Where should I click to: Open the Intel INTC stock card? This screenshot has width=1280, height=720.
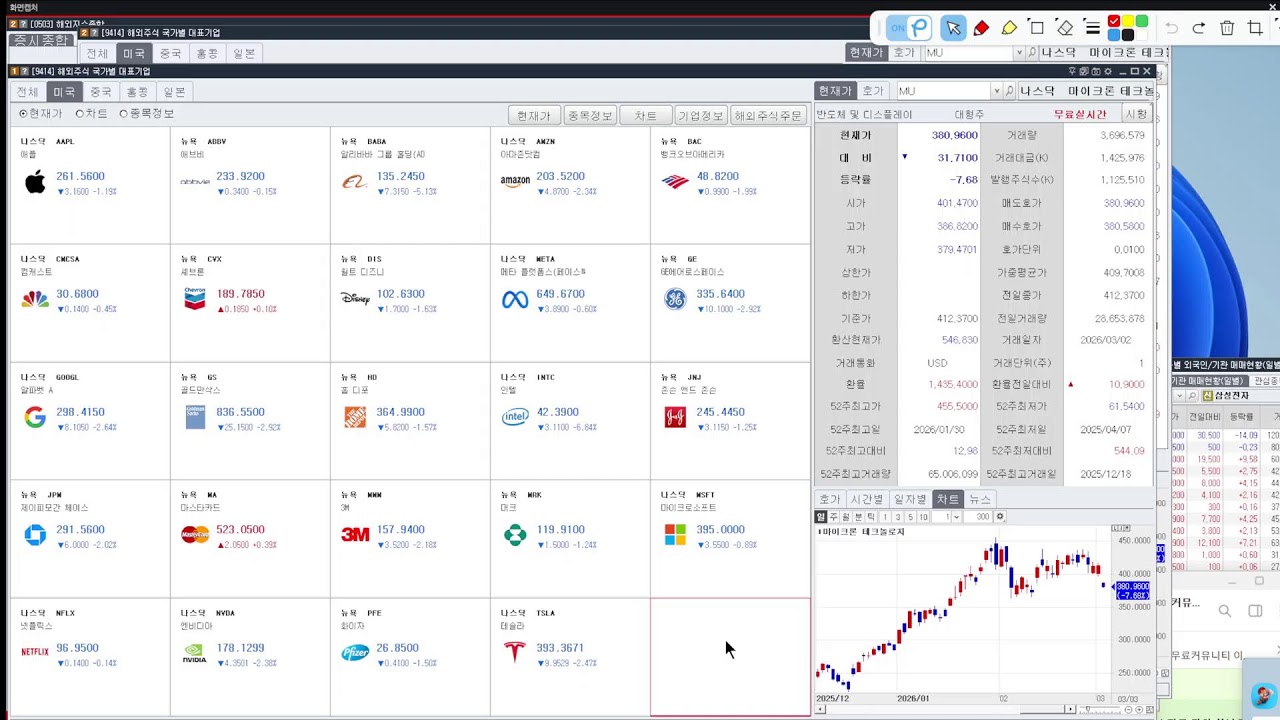pos(570,421)
